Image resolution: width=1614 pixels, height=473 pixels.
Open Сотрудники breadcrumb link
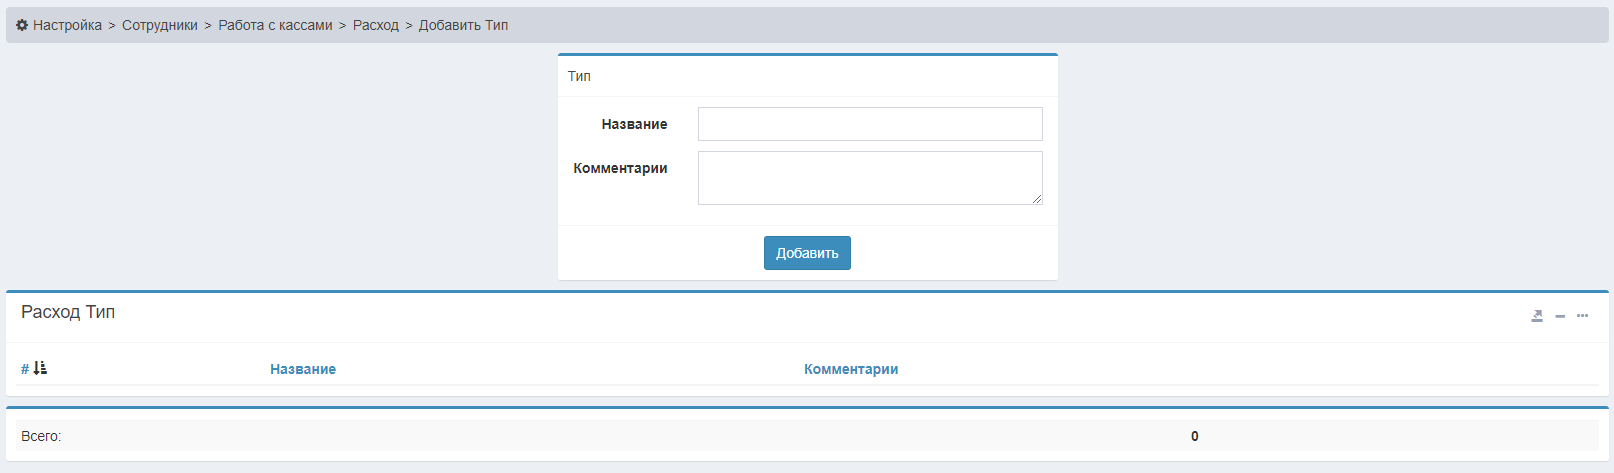click(160, 25)
